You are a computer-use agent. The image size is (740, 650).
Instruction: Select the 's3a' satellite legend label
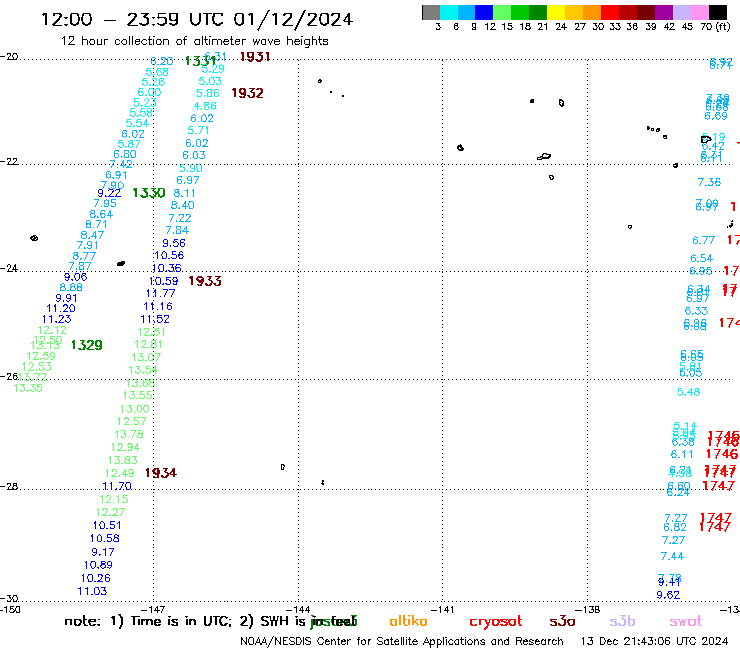(x=562, y=621)
